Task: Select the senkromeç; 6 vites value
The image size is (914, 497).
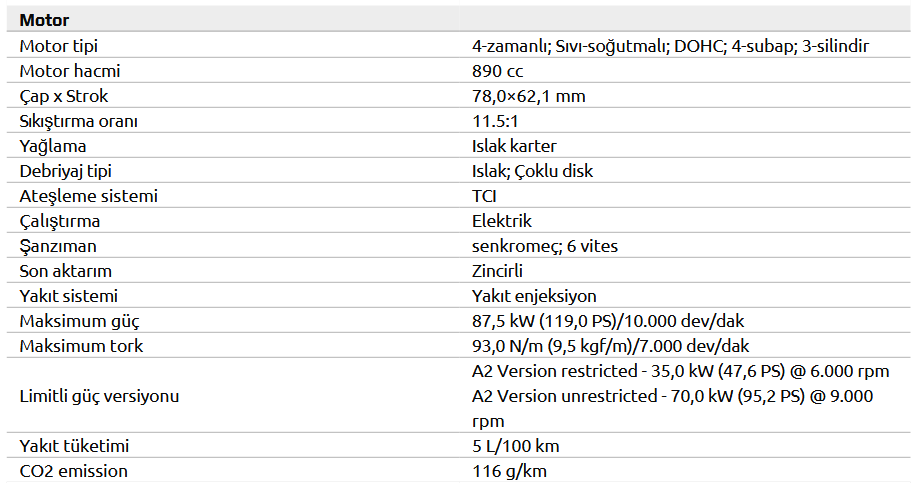Action: click(551, 246)
